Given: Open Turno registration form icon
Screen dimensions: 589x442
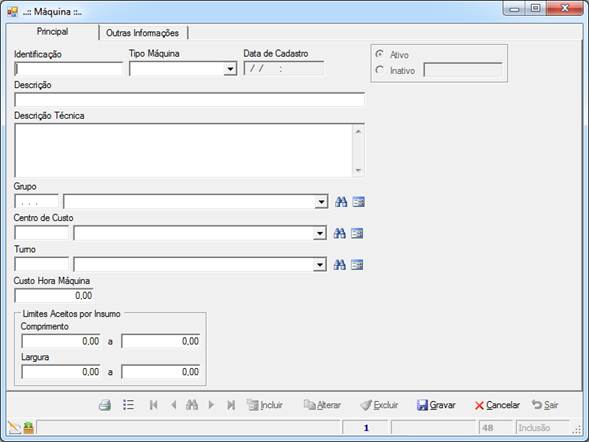Looking at the screenshot, I should click(357, 265).
